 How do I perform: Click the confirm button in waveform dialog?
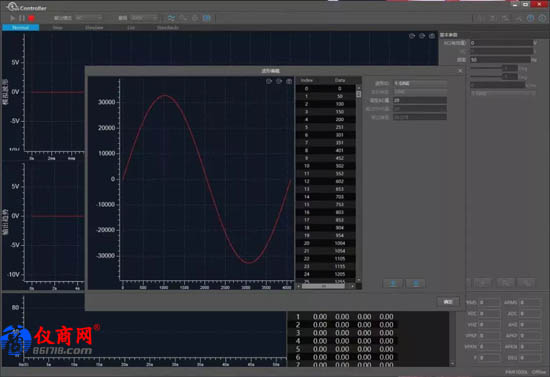pos(448,302)
